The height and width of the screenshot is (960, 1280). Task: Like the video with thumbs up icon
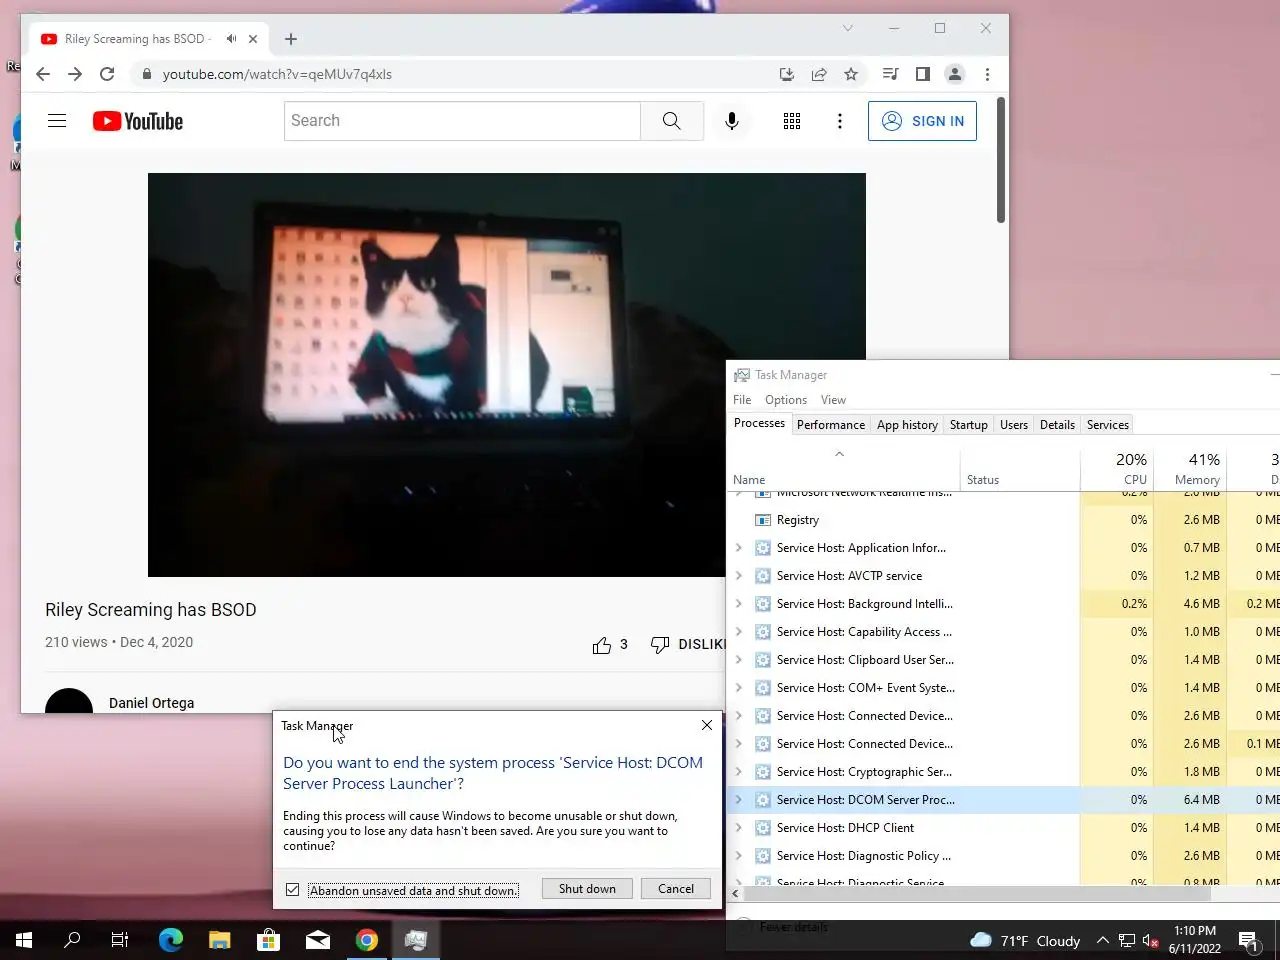[x=602, y=645]
